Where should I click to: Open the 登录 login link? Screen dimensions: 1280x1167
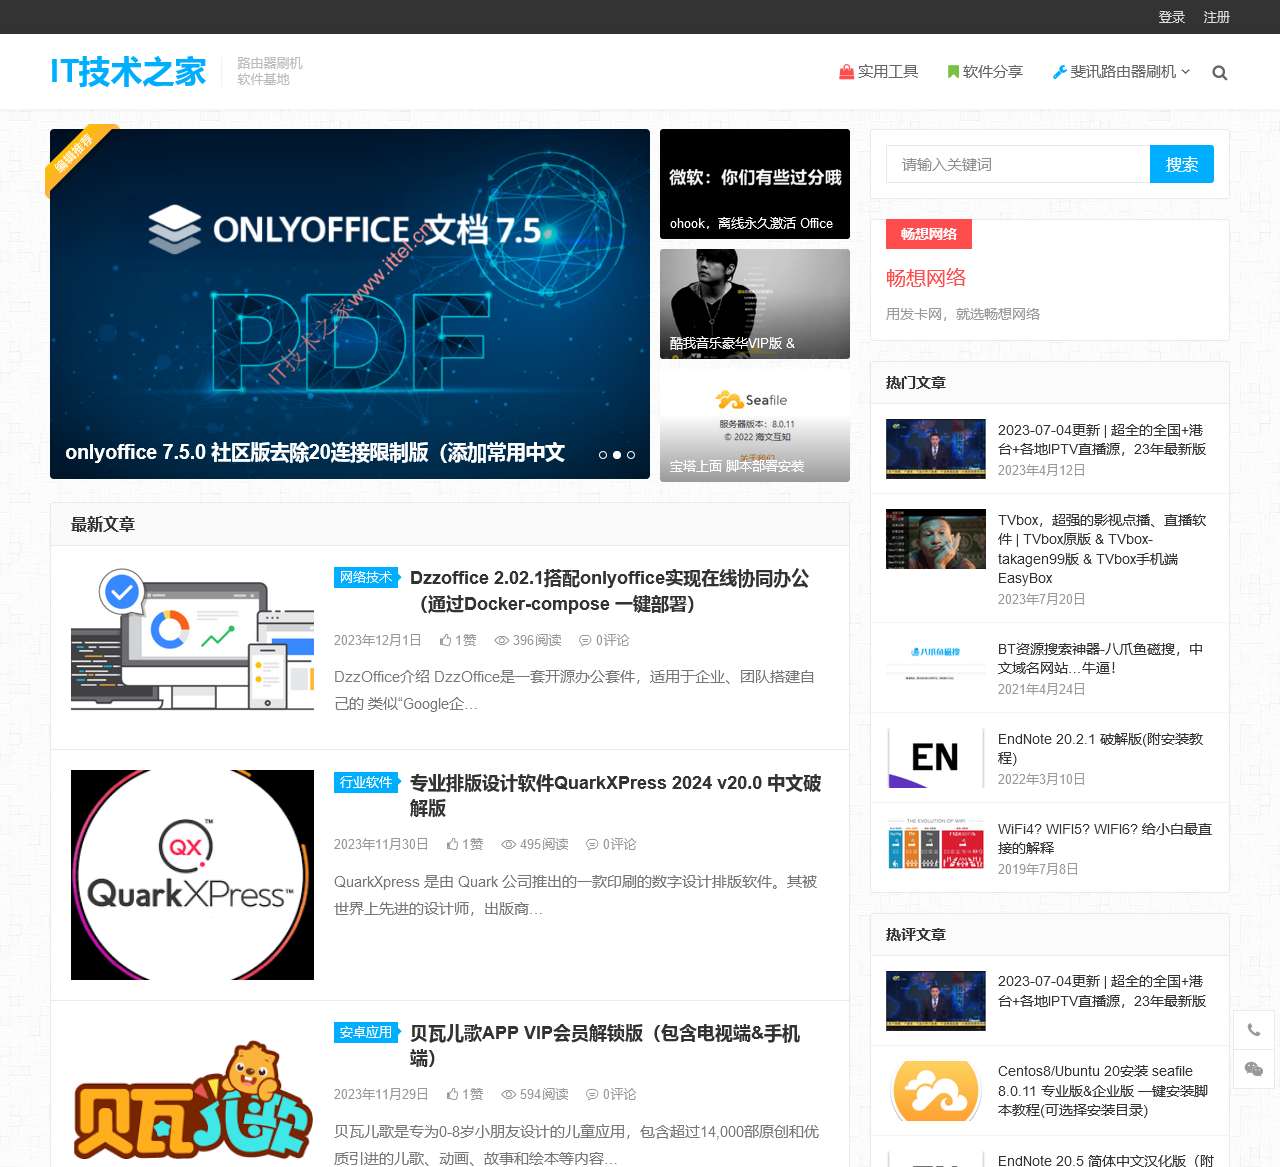pyautogui.click(x=1171, y=17)
